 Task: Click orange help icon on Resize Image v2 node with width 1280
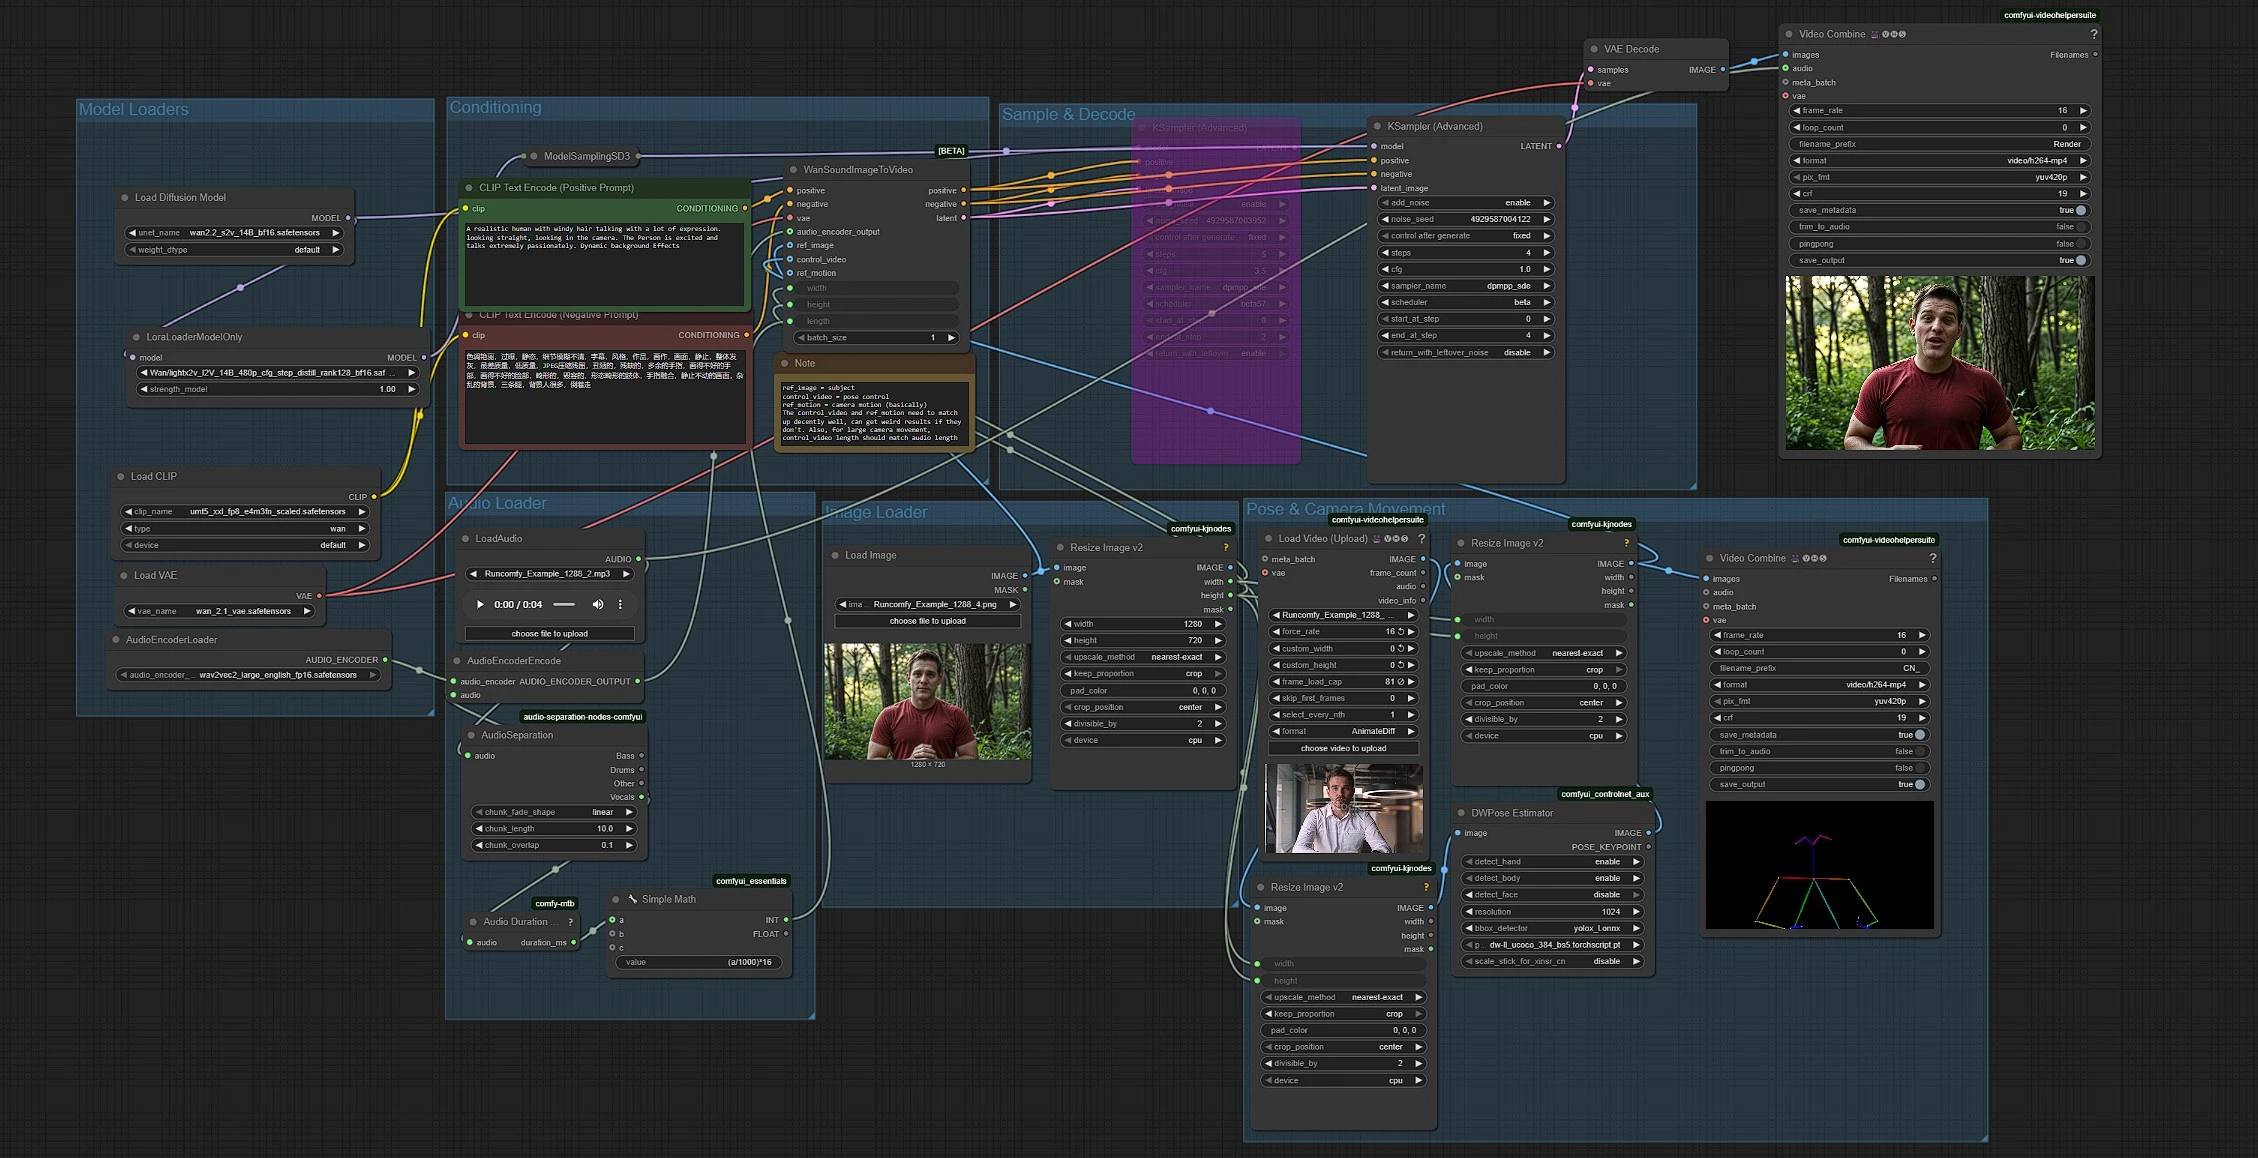[1226, 547]
